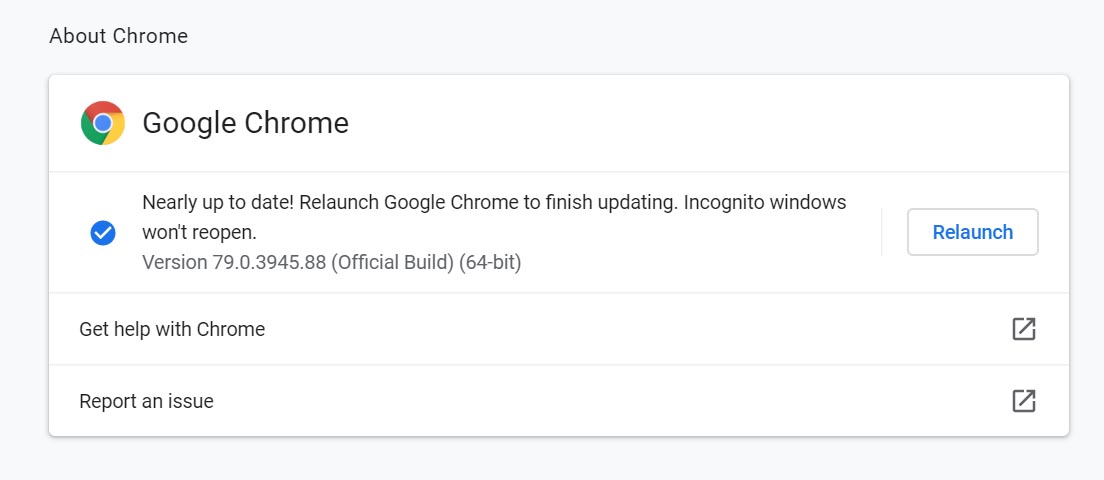Open the external link icon for Report an issue
The image size is (1104, 480).
[1023, 400]
